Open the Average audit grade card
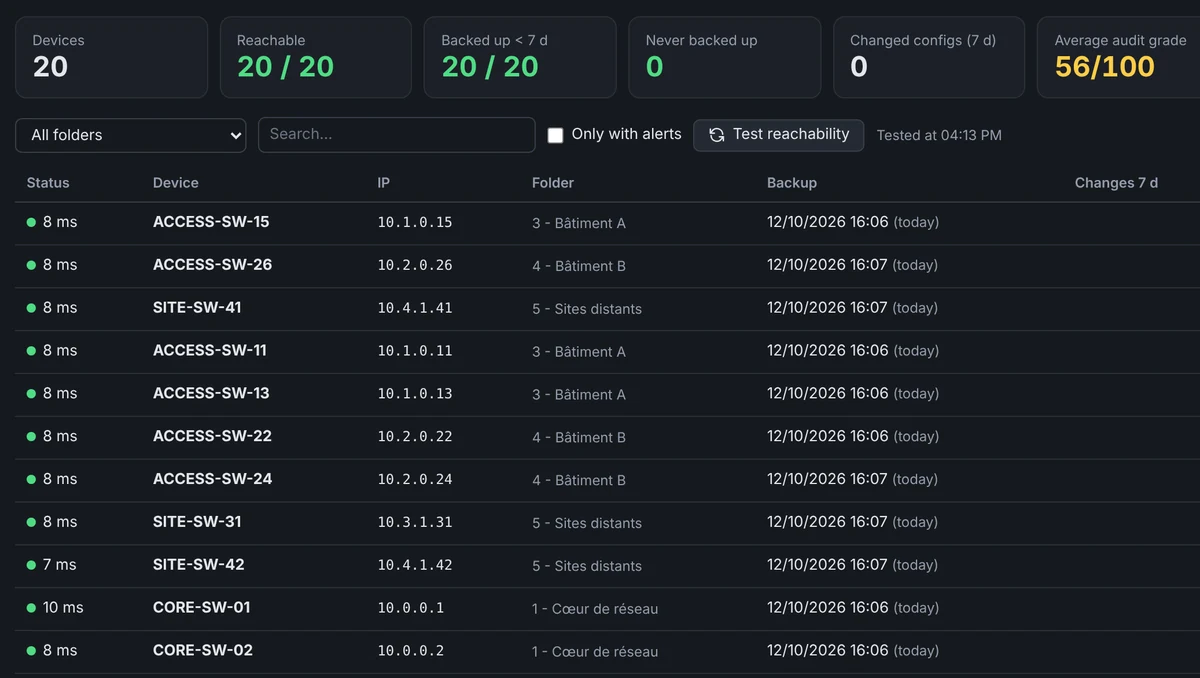 coord(1119,57)
